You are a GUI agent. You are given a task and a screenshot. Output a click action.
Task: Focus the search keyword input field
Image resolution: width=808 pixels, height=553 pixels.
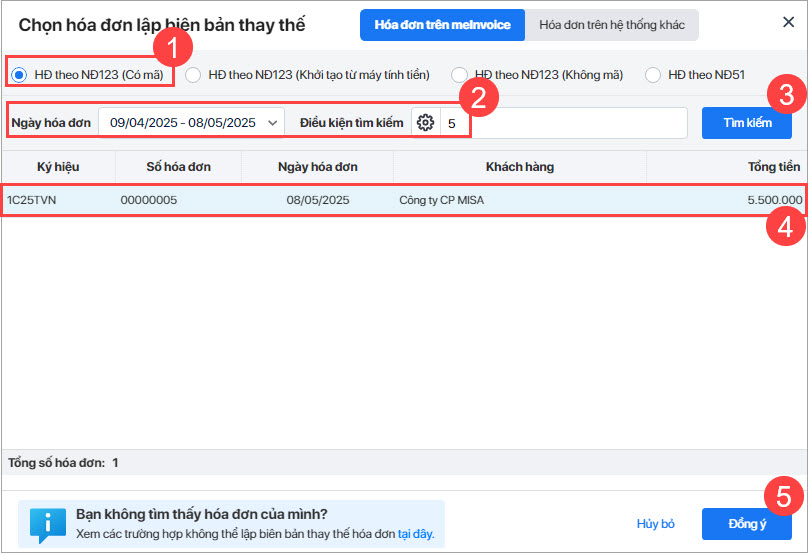tap(564, 123)
